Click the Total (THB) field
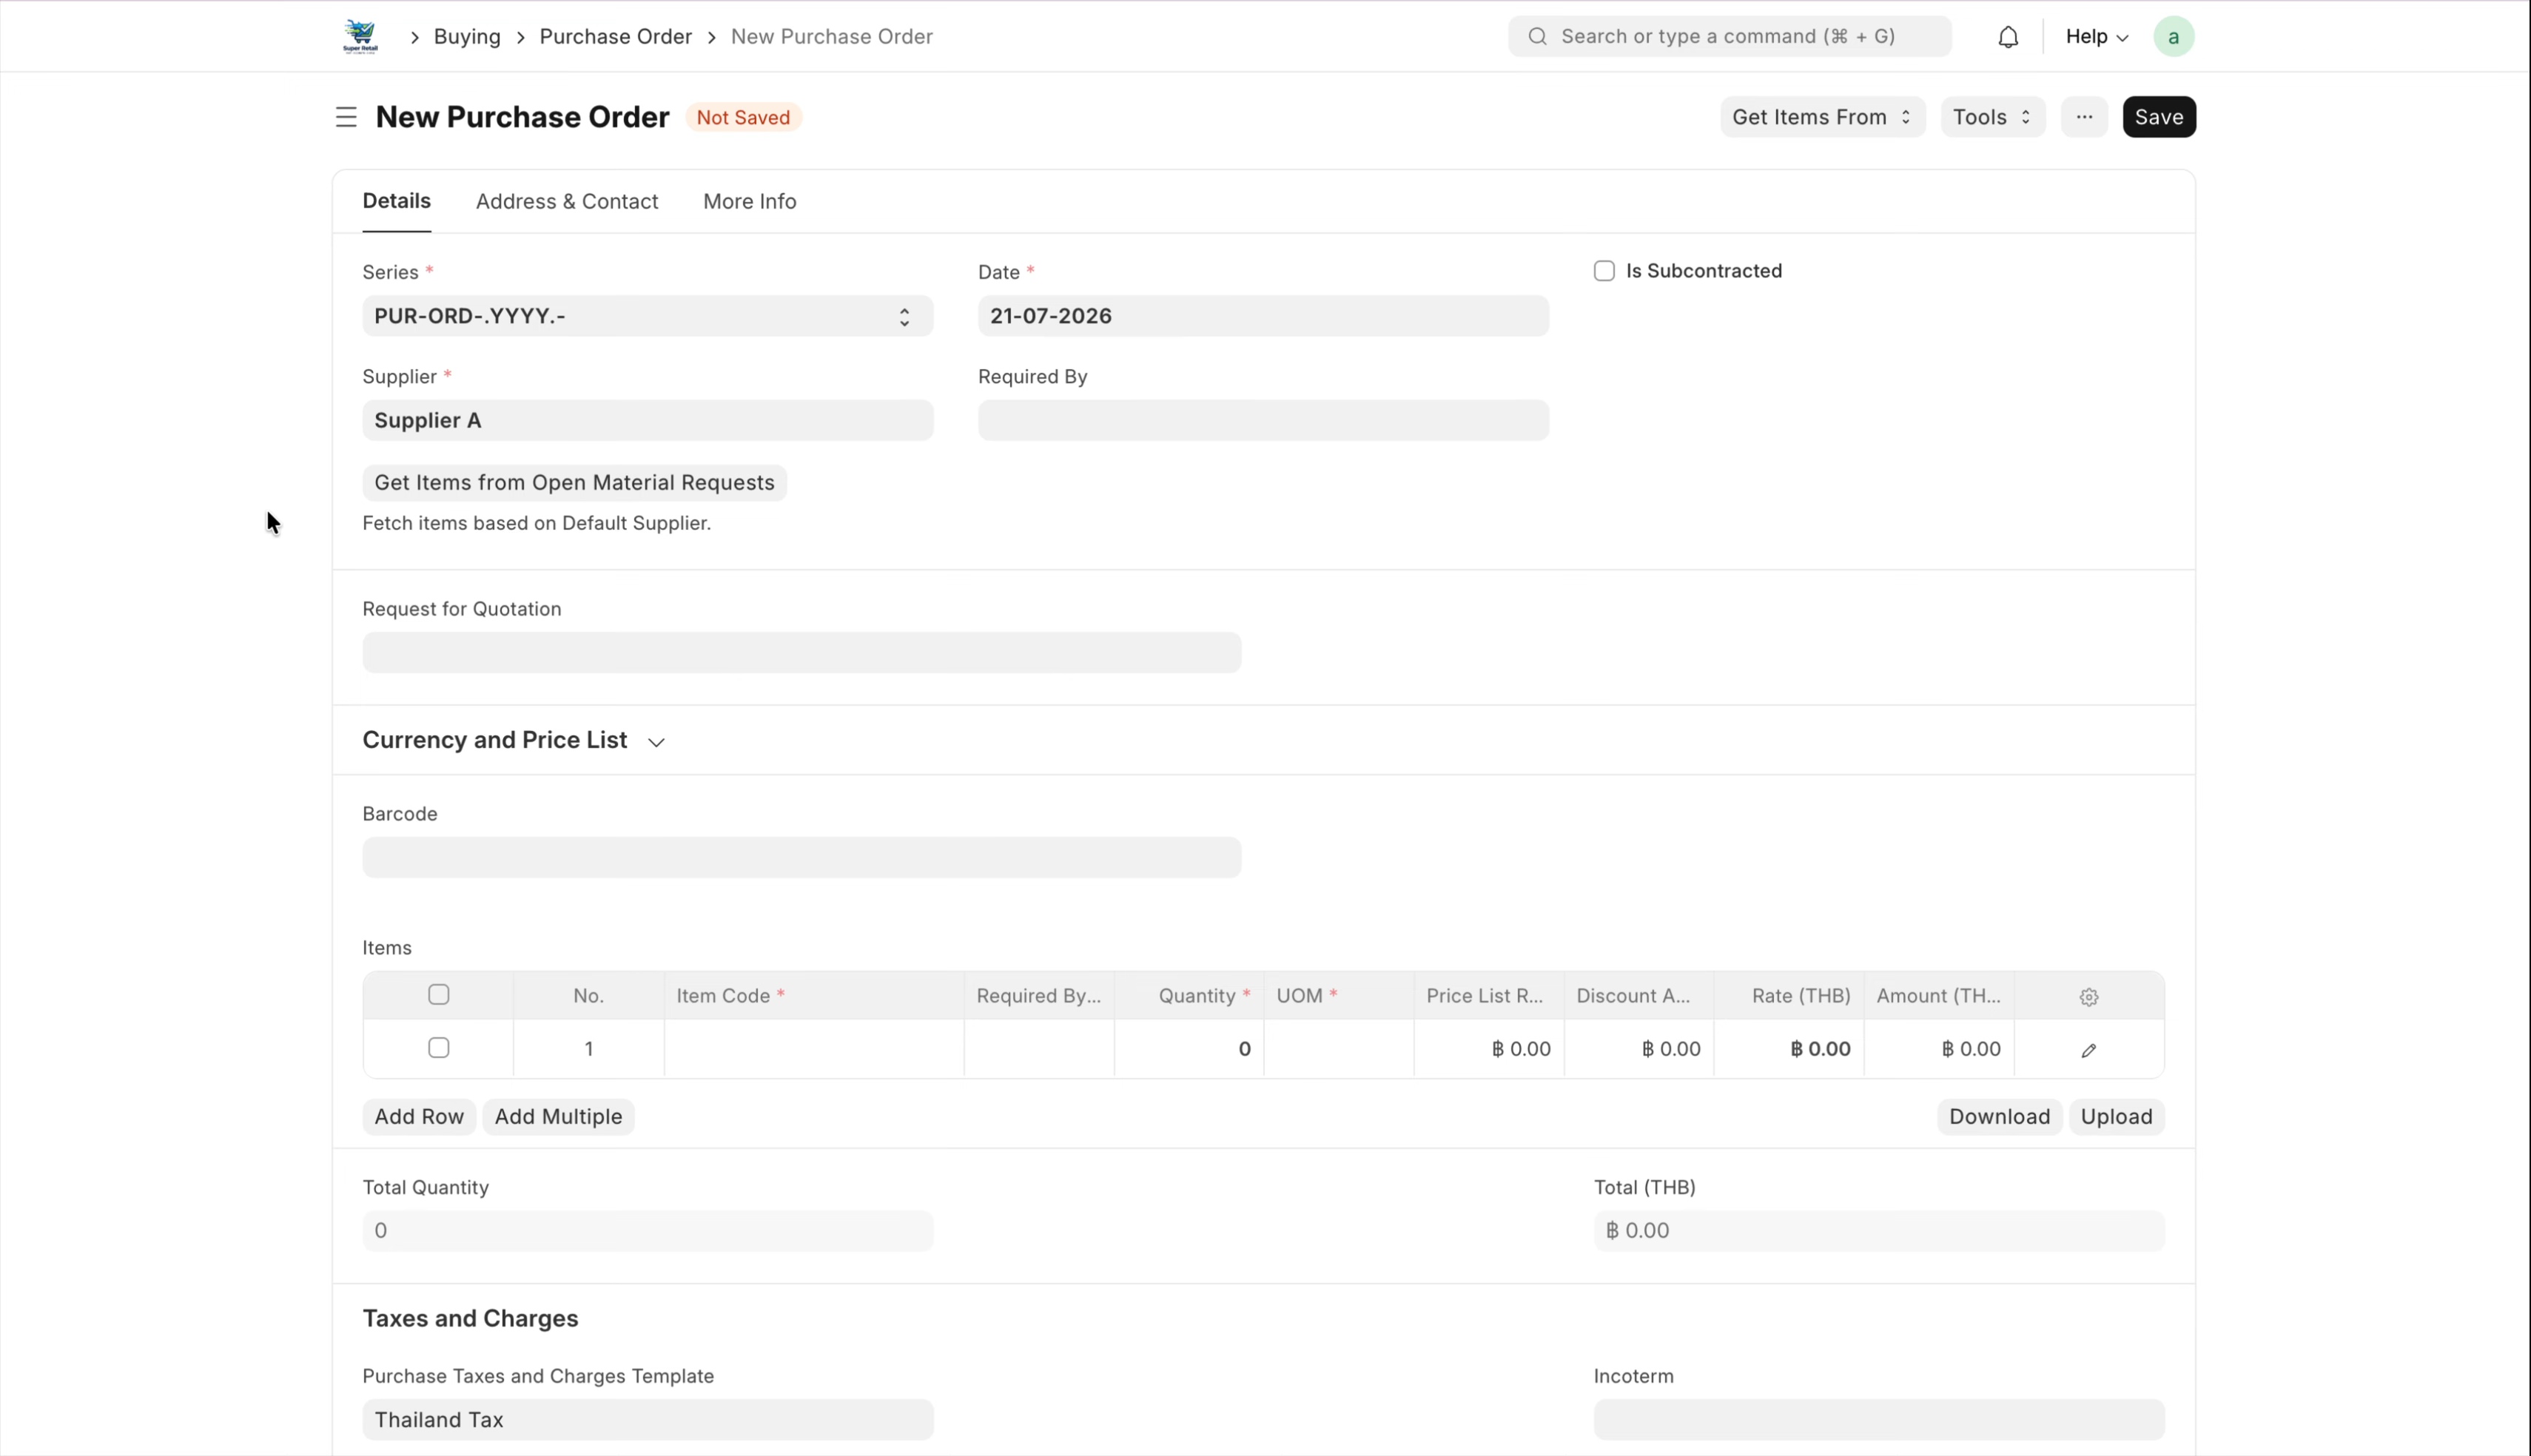This screenshot has width=2531, height=1456. pos(1878,1231)
